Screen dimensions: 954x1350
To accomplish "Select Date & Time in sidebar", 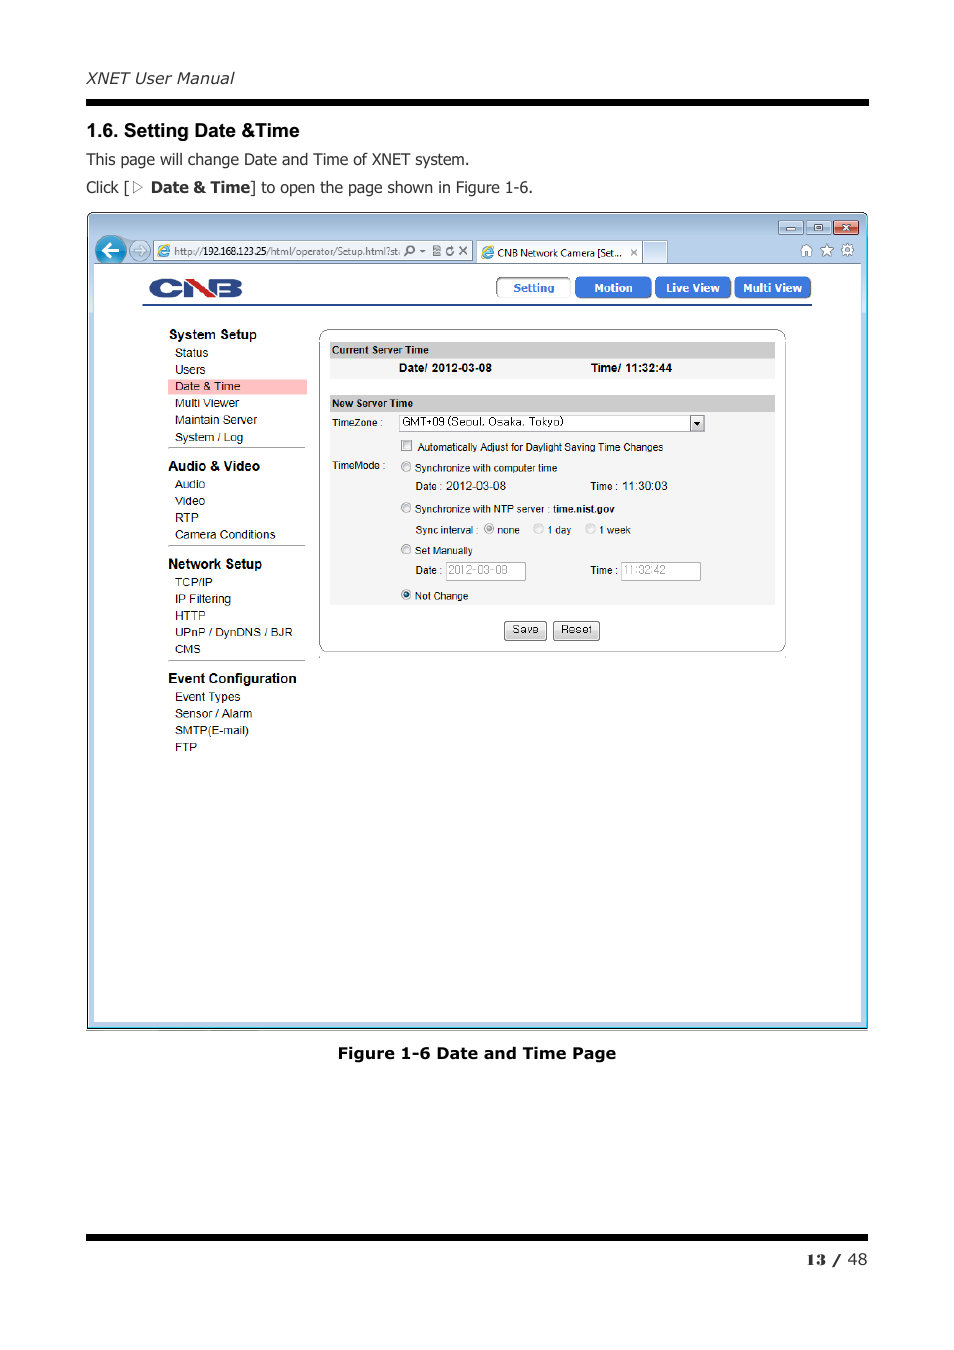I will 237,386.
